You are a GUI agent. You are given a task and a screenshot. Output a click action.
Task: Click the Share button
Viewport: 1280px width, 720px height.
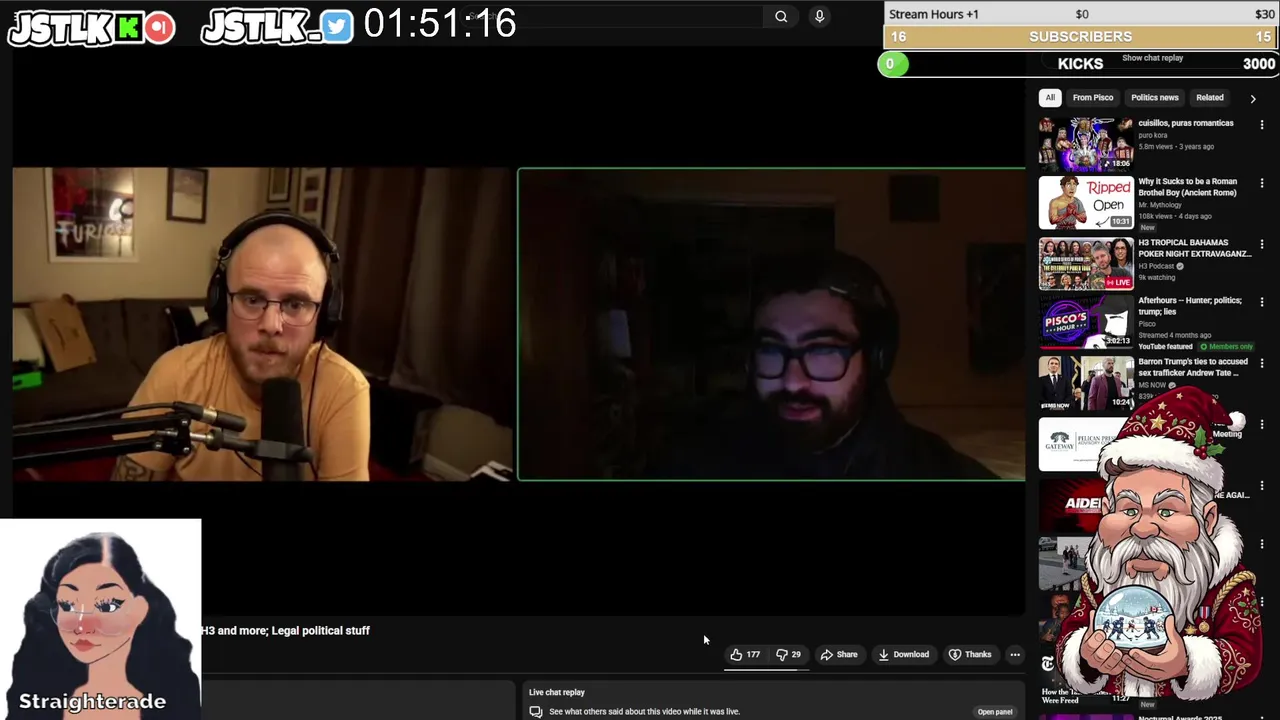839,655
